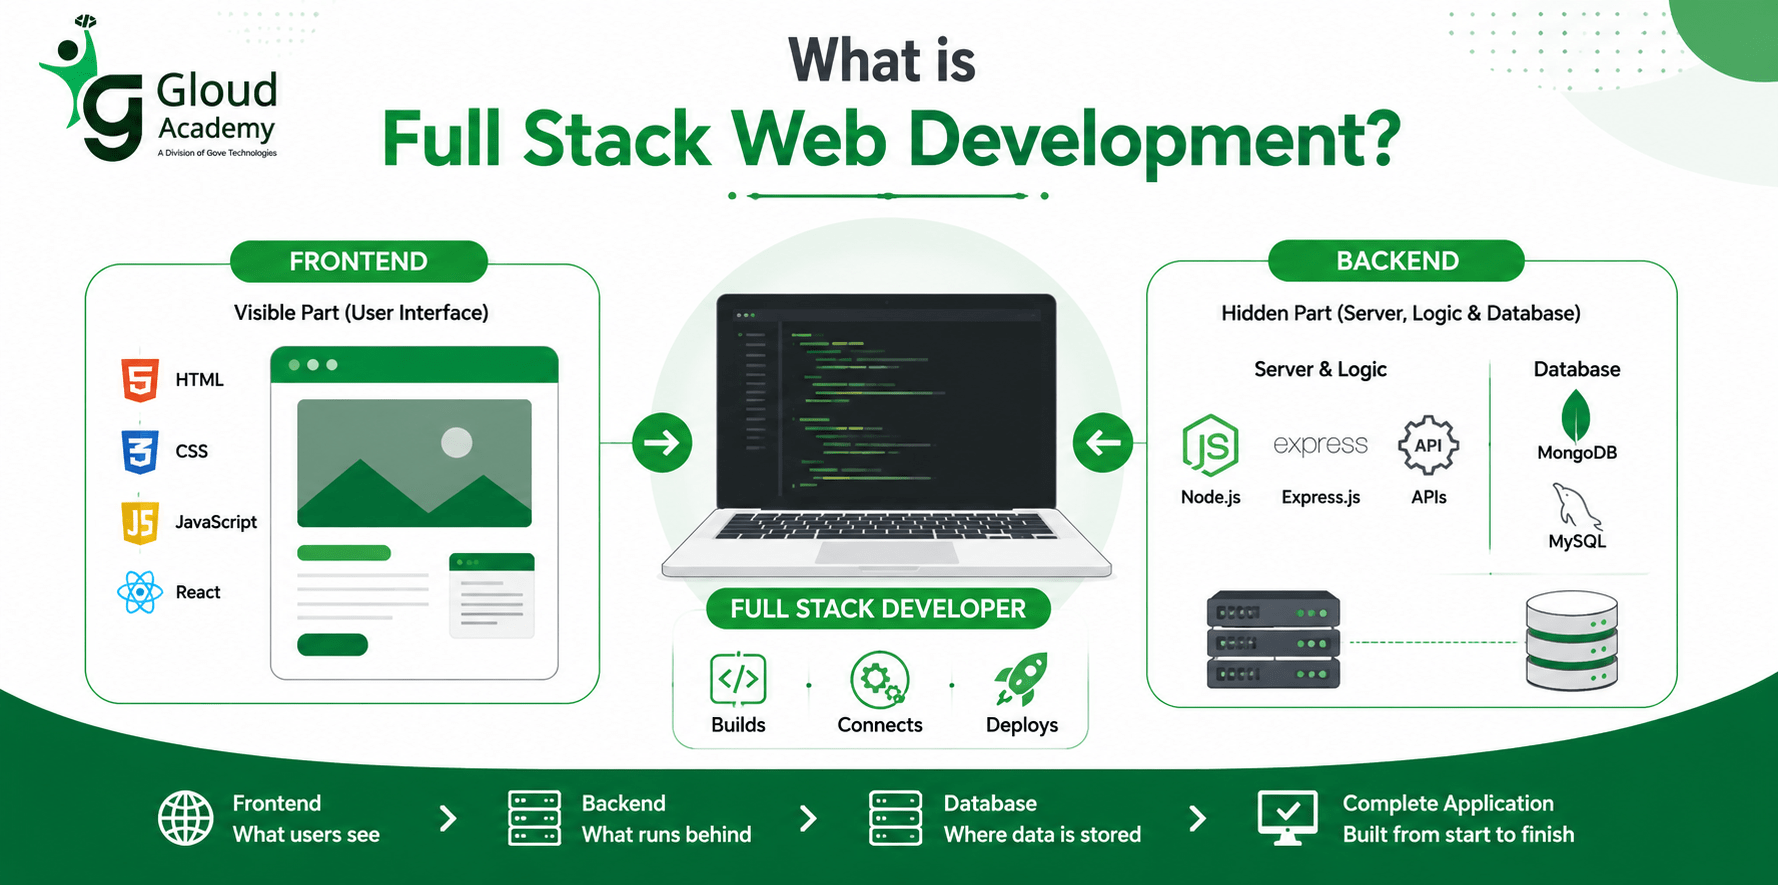Screen dimensions: 1778x885
Task: Click the 'Express.js' label
Action: 1321,497
